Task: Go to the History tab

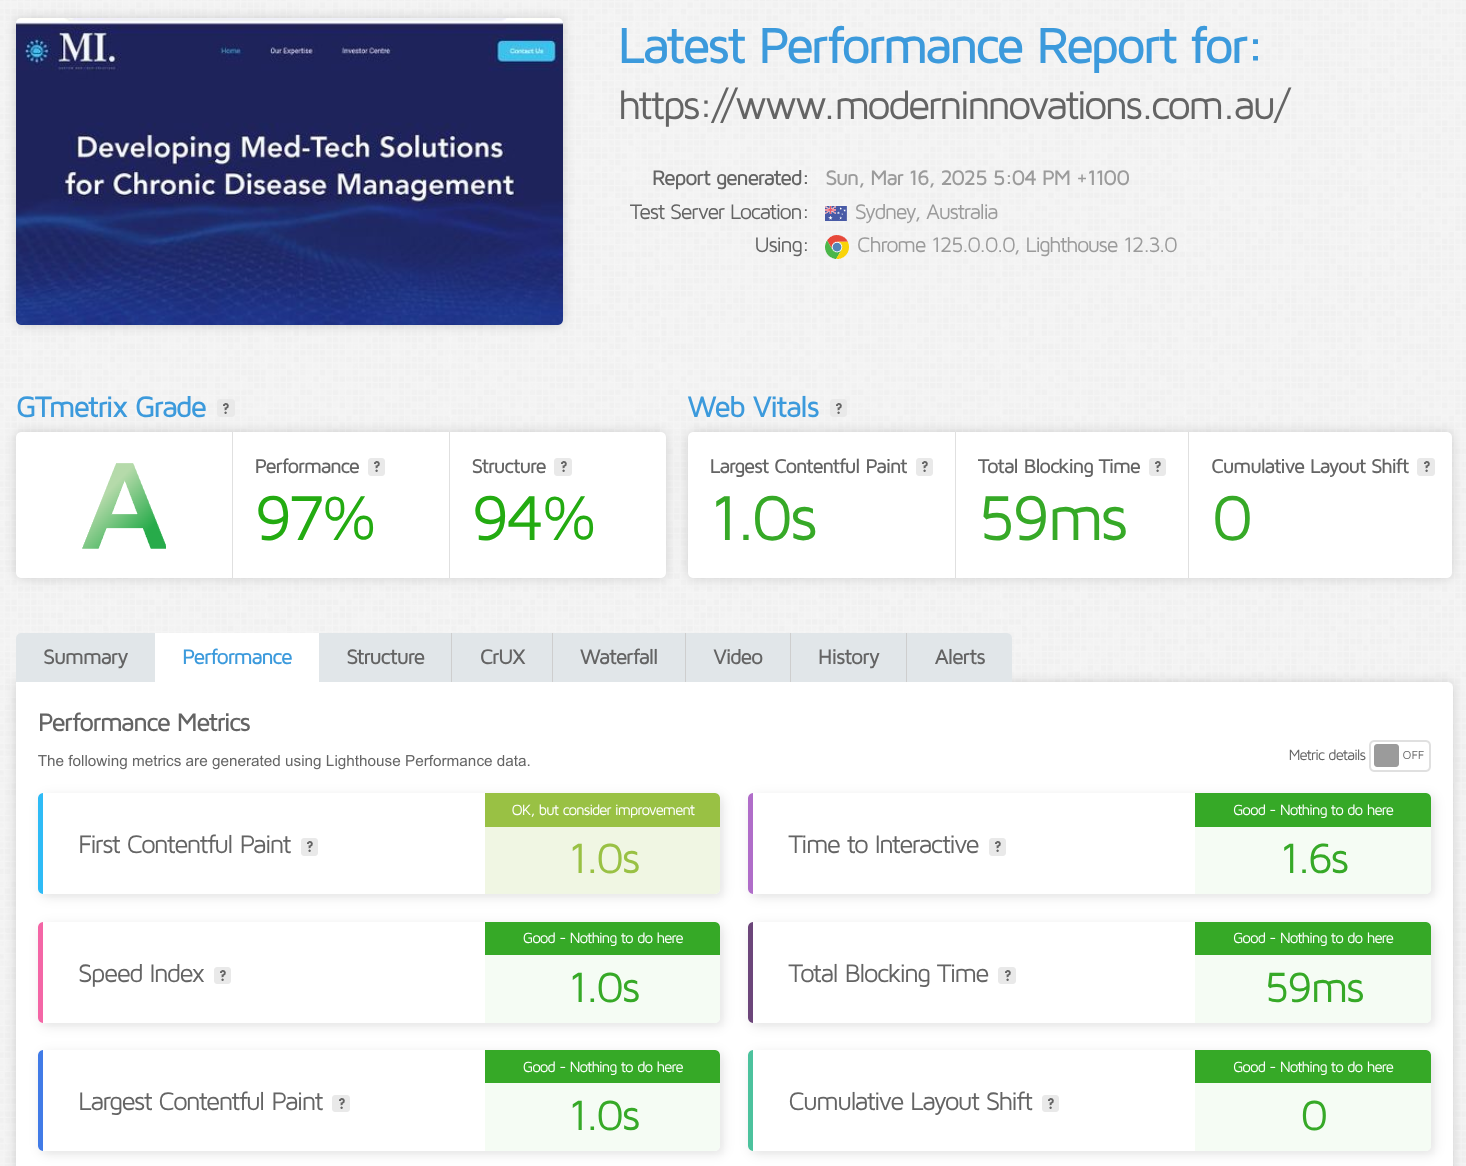Action: point(848,657)
